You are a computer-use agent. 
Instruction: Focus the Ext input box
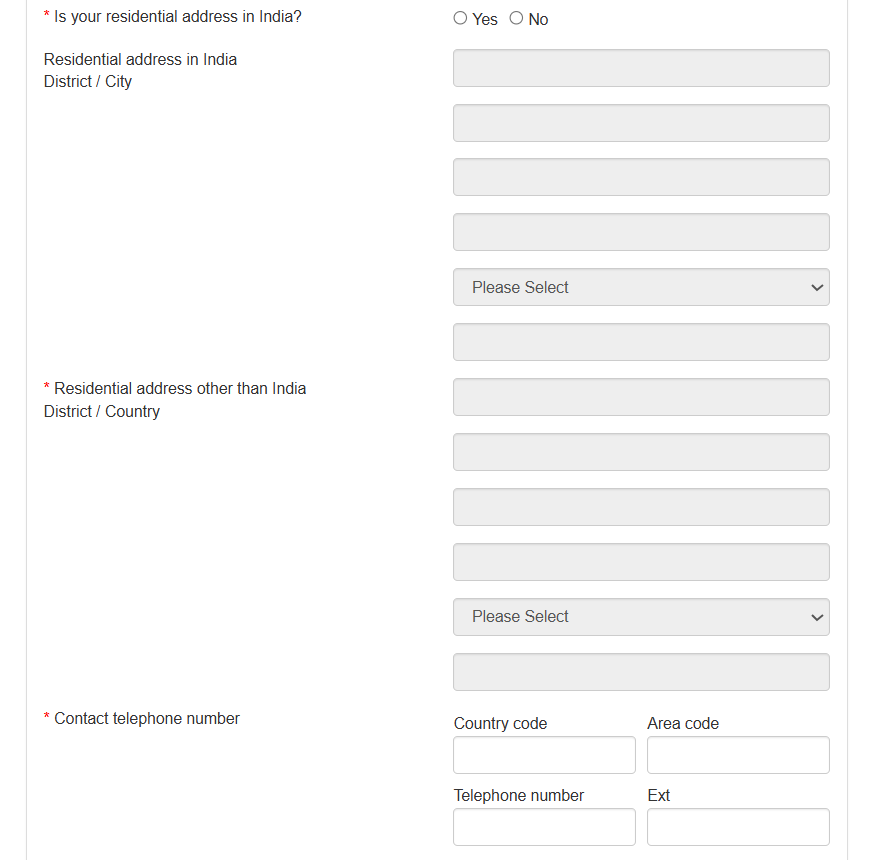click(738, 827)
